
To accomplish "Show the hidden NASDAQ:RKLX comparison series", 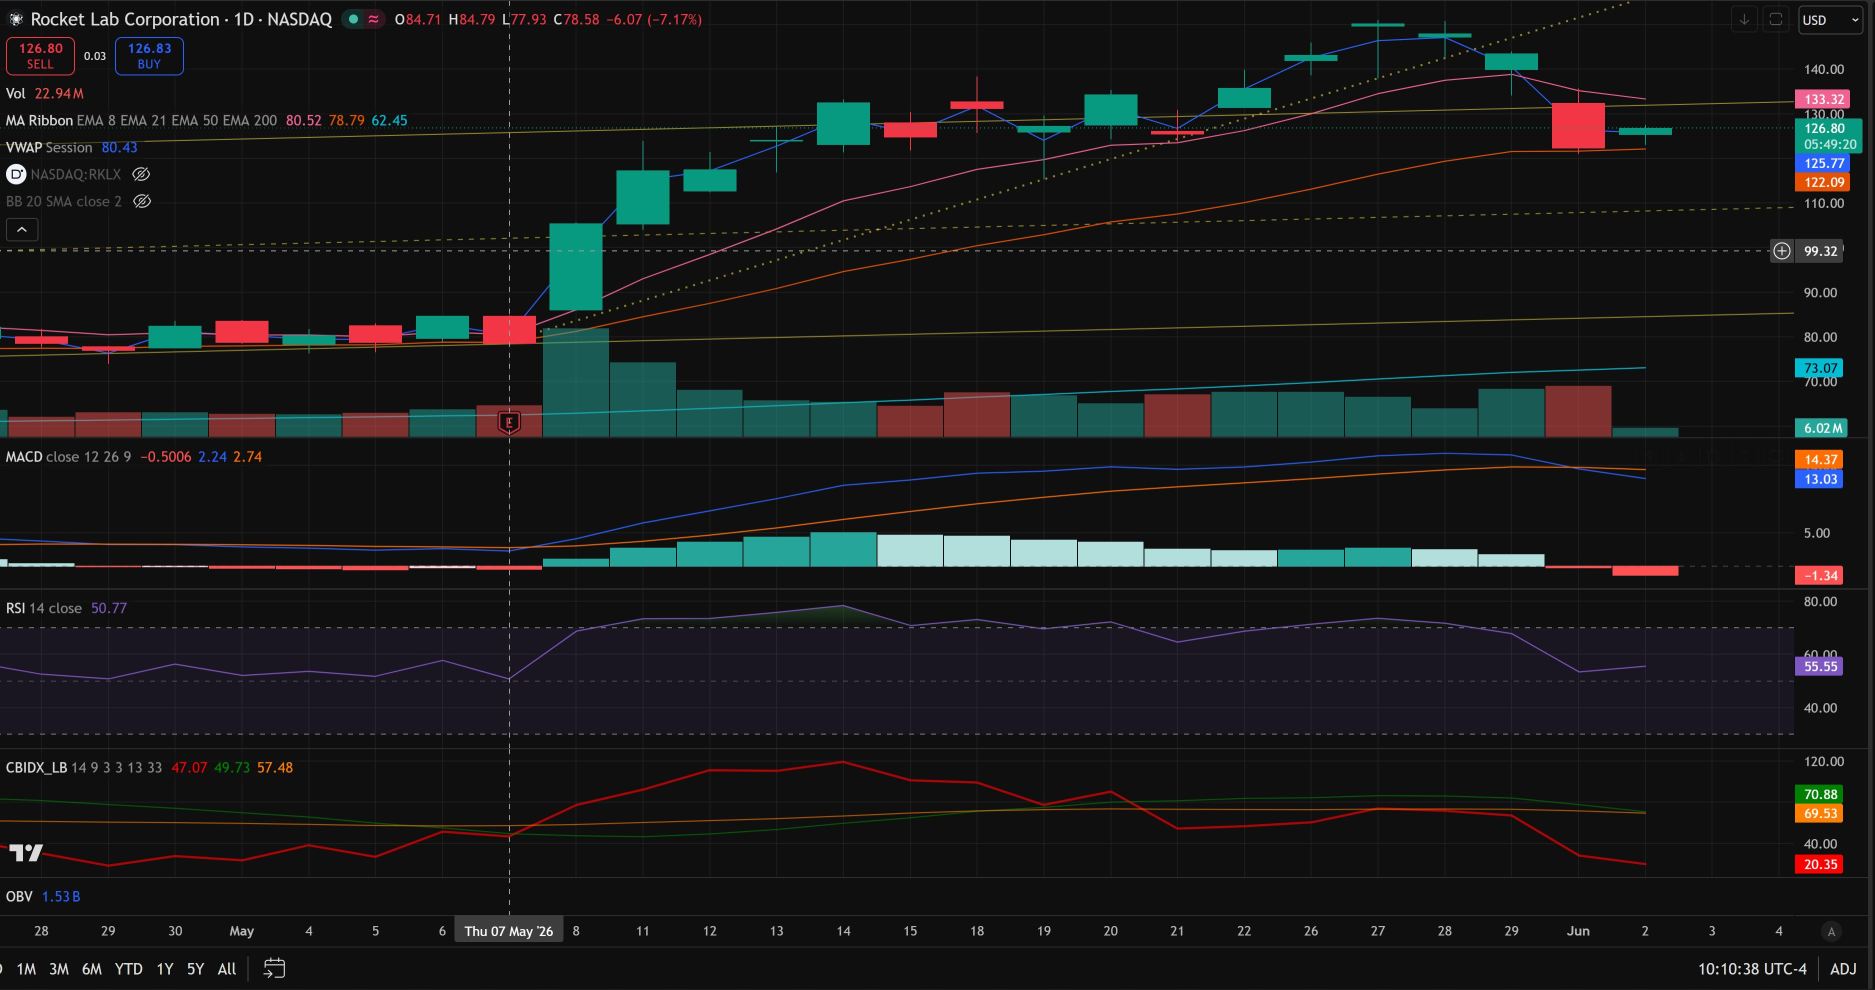I will tap(141, 174).
